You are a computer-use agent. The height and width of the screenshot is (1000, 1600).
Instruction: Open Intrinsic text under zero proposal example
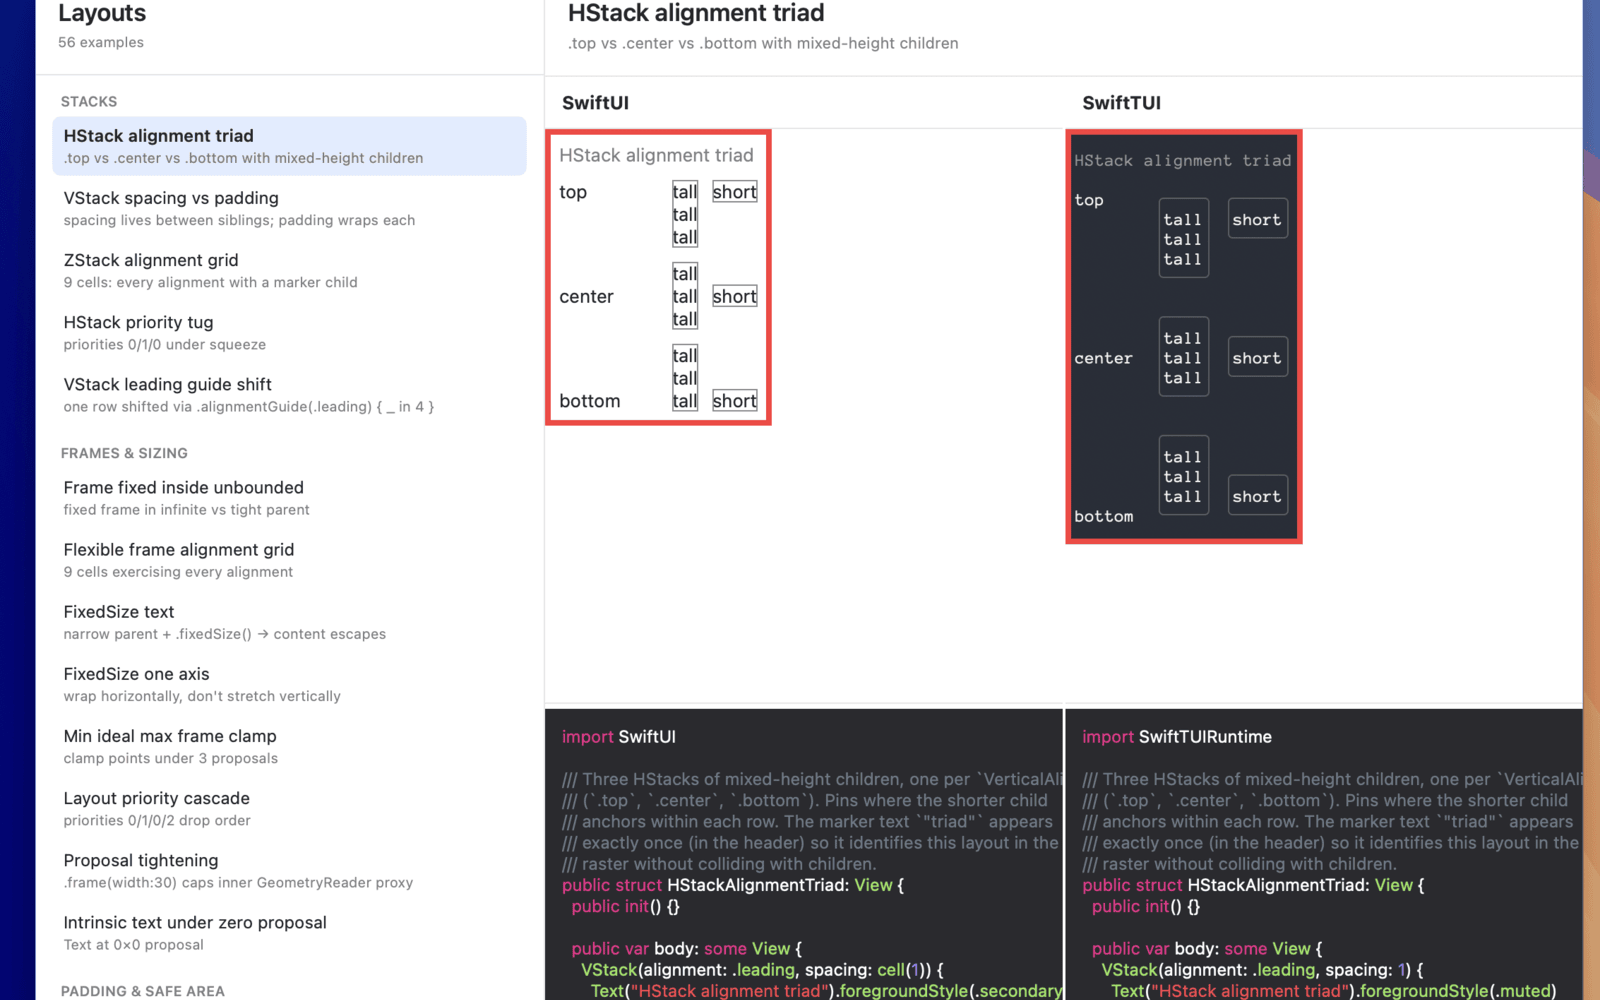pos(289,932)
